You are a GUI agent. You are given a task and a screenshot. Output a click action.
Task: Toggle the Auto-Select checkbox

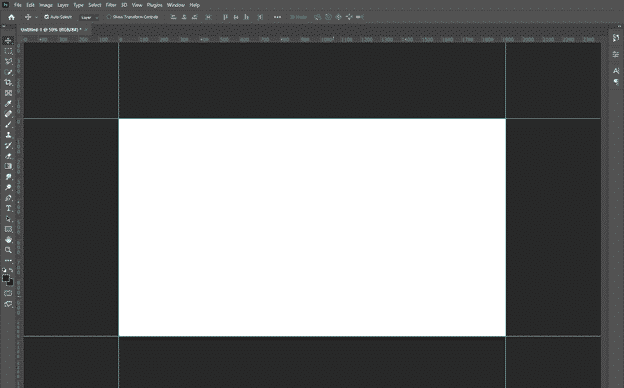[47, 17]
